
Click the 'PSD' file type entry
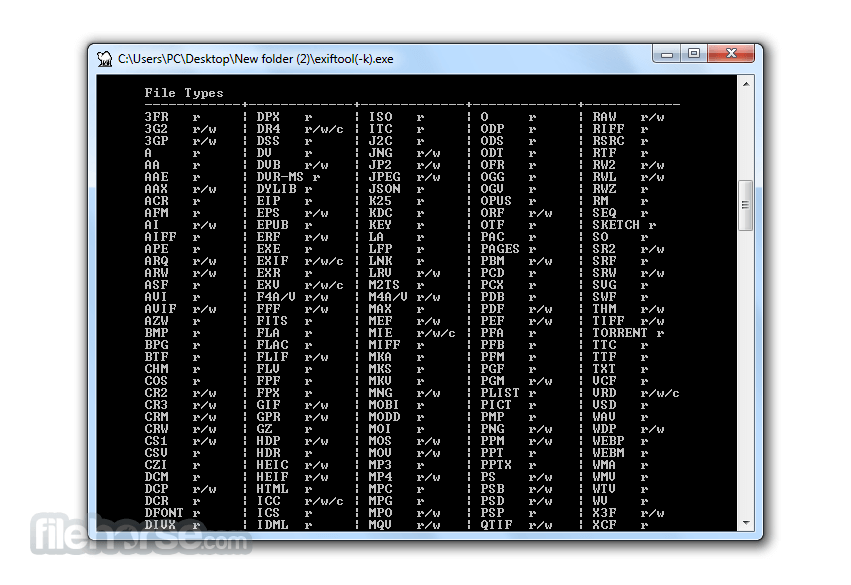coord(492,500)
